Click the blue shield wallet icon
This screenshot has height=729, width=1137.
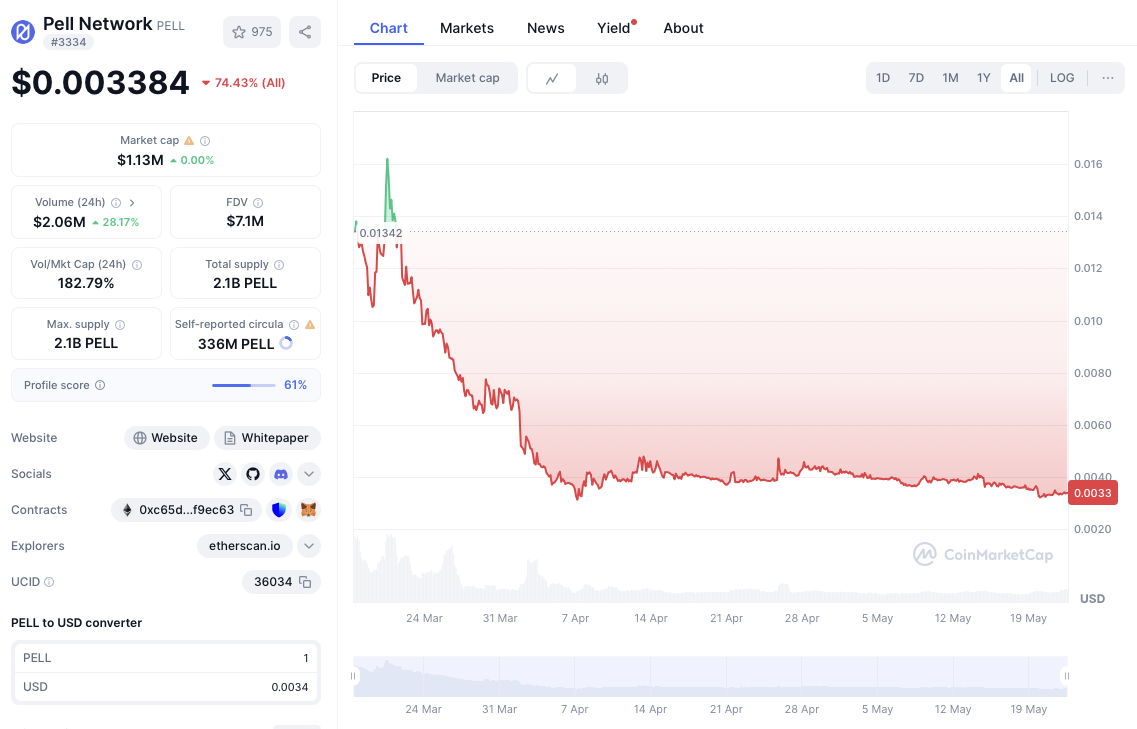pyautogui.click(x=278, y=510)
